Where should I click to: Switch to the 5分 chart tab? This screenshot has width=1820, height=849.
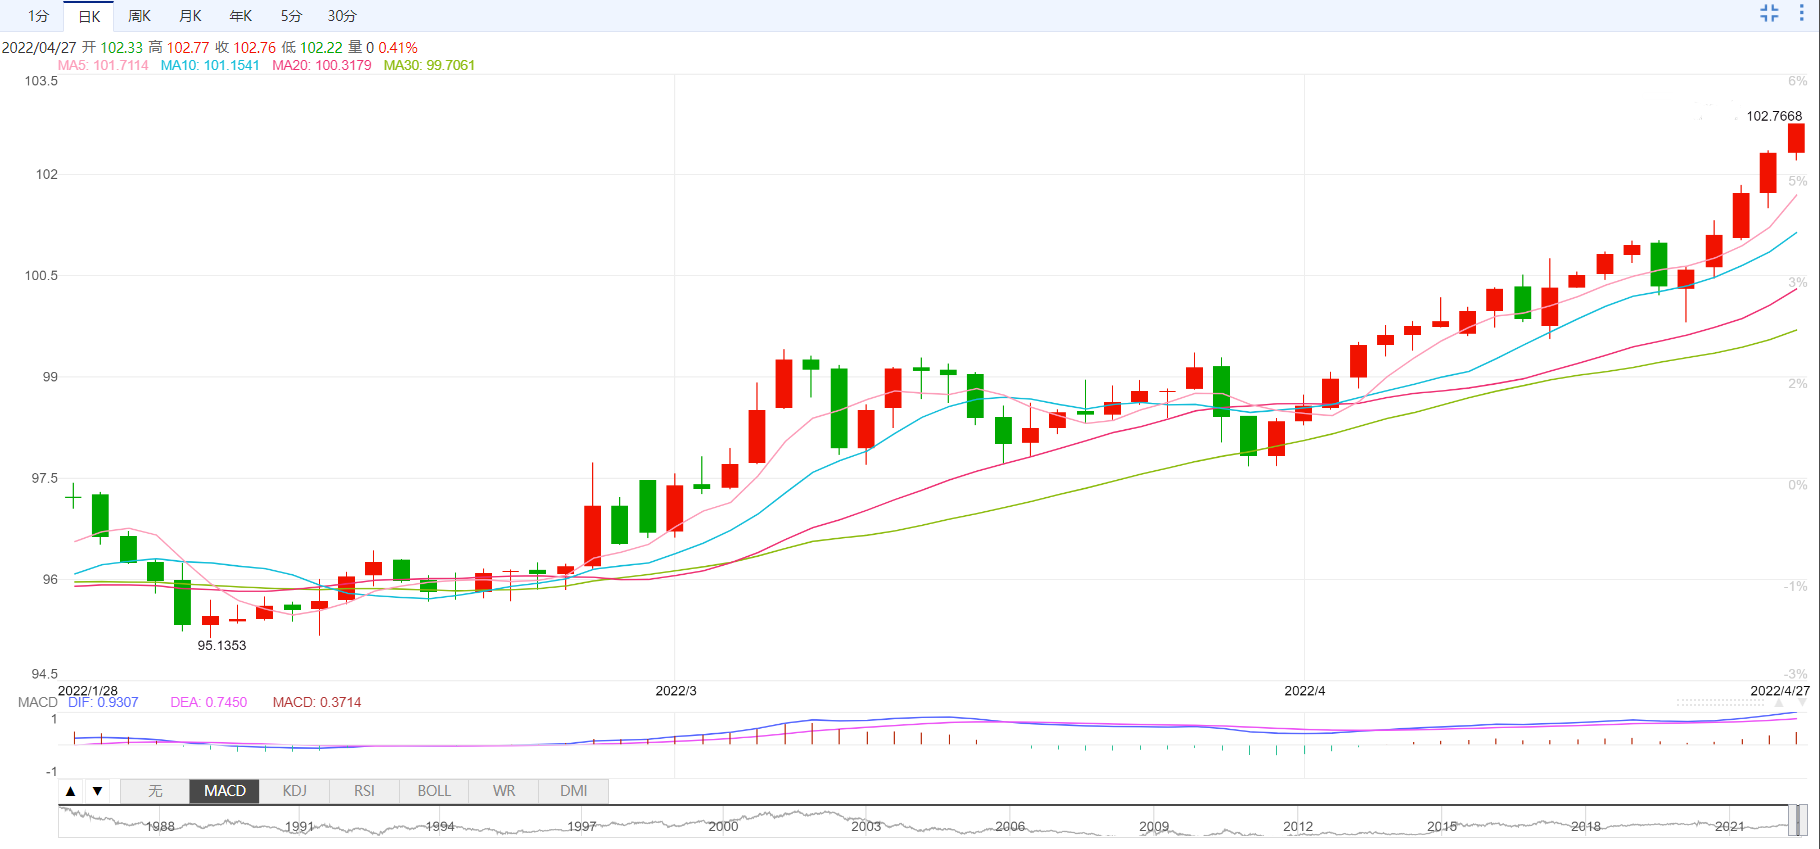(x=291, y=16)
